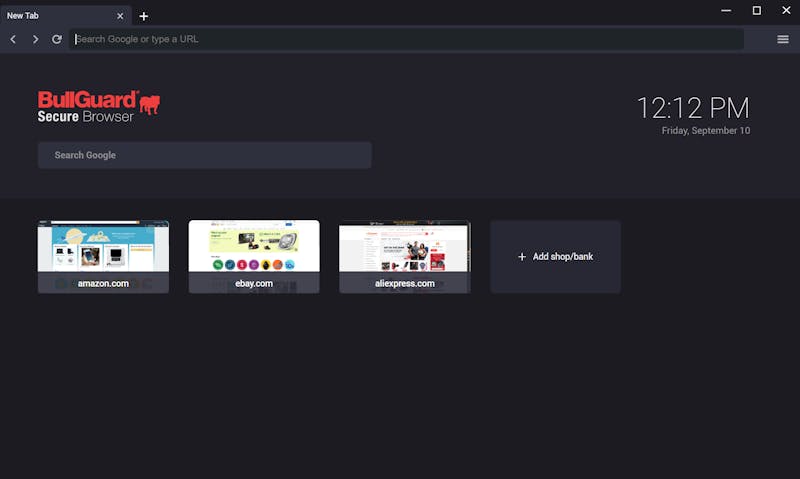Close the browser window

tap(786, 10)
